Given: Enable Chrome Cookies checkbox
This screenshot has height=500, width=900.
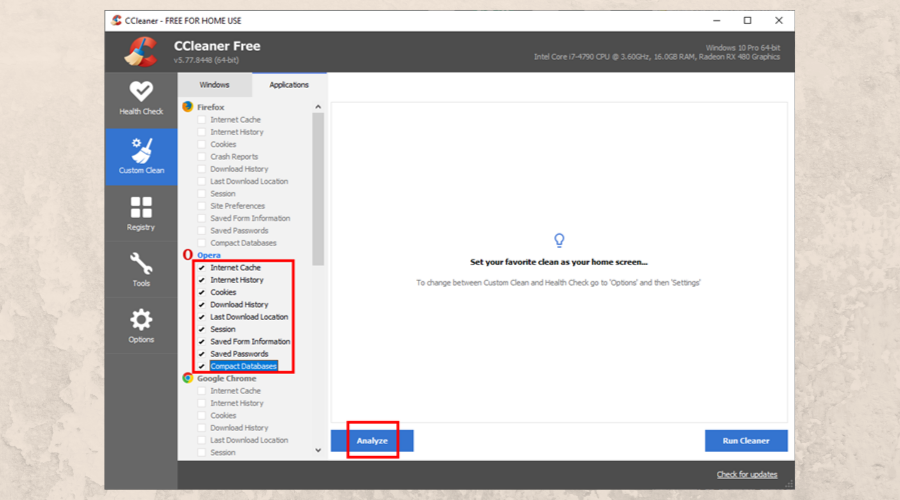Looking at the screenshot, I should 201,416.
